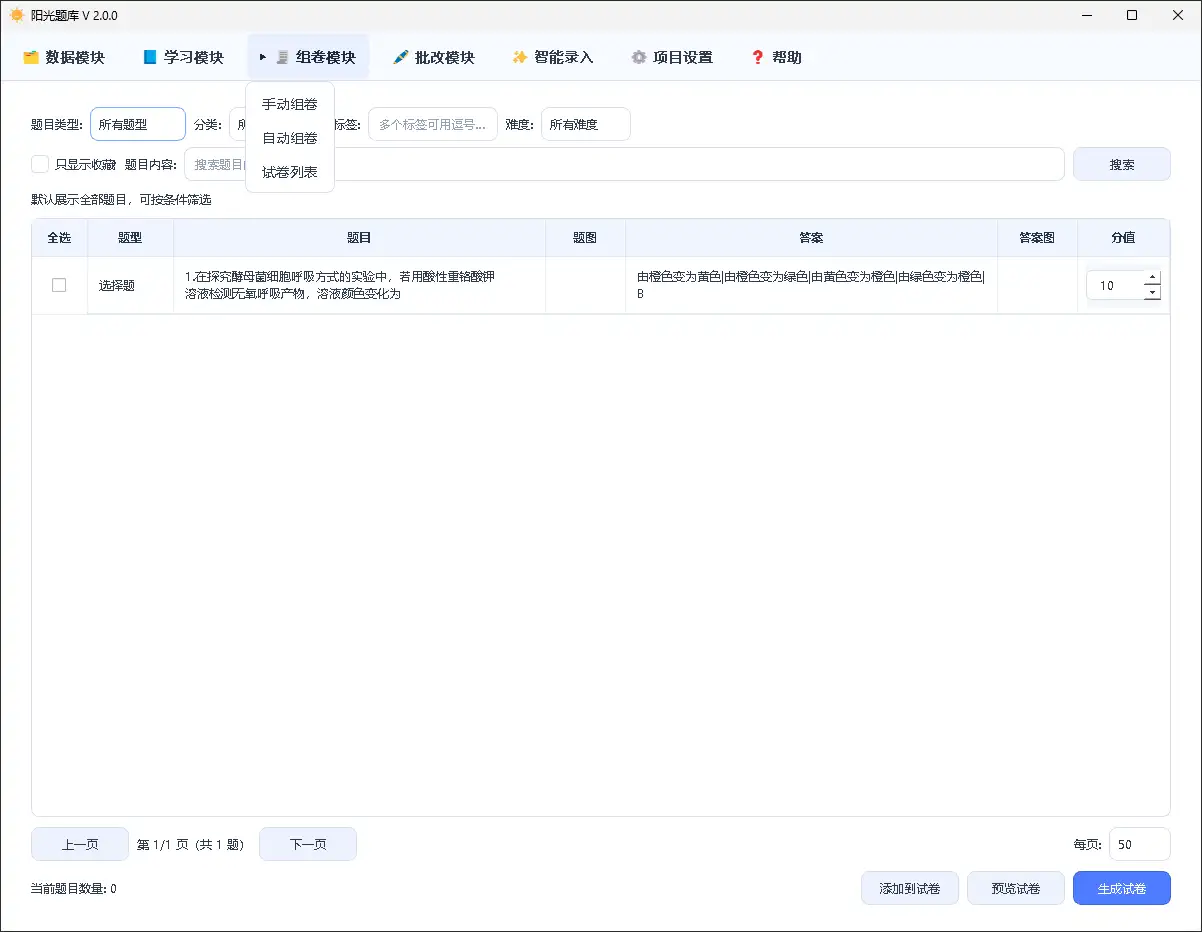Click the sparkle icon of 智能录入
This screenshot has height=932, width=1202.
tap(519, 58)
